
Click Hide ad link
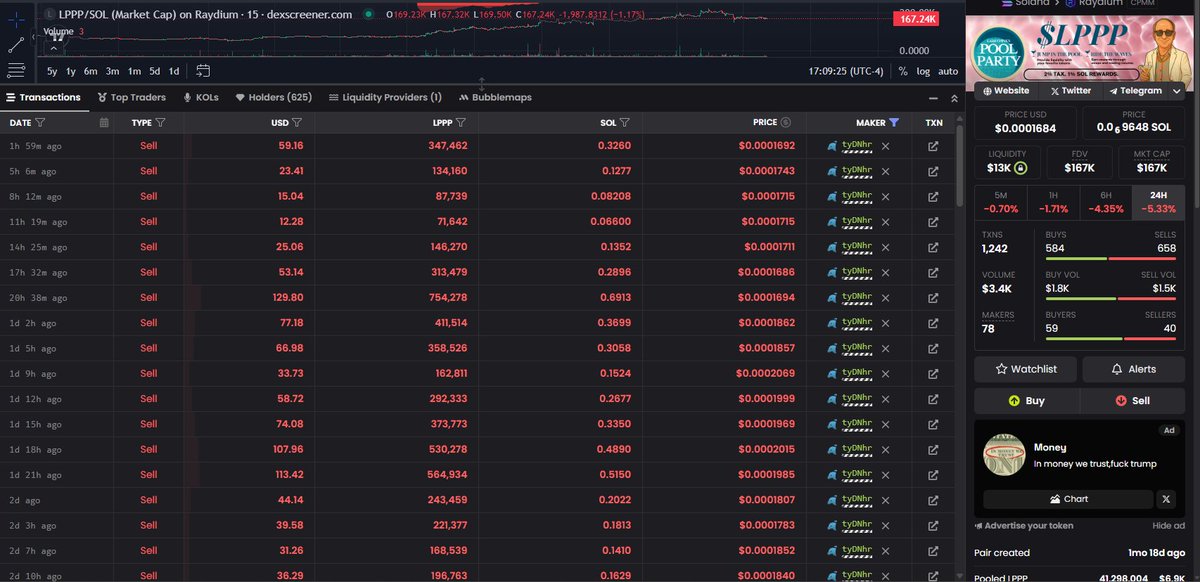coord(1168,526)
